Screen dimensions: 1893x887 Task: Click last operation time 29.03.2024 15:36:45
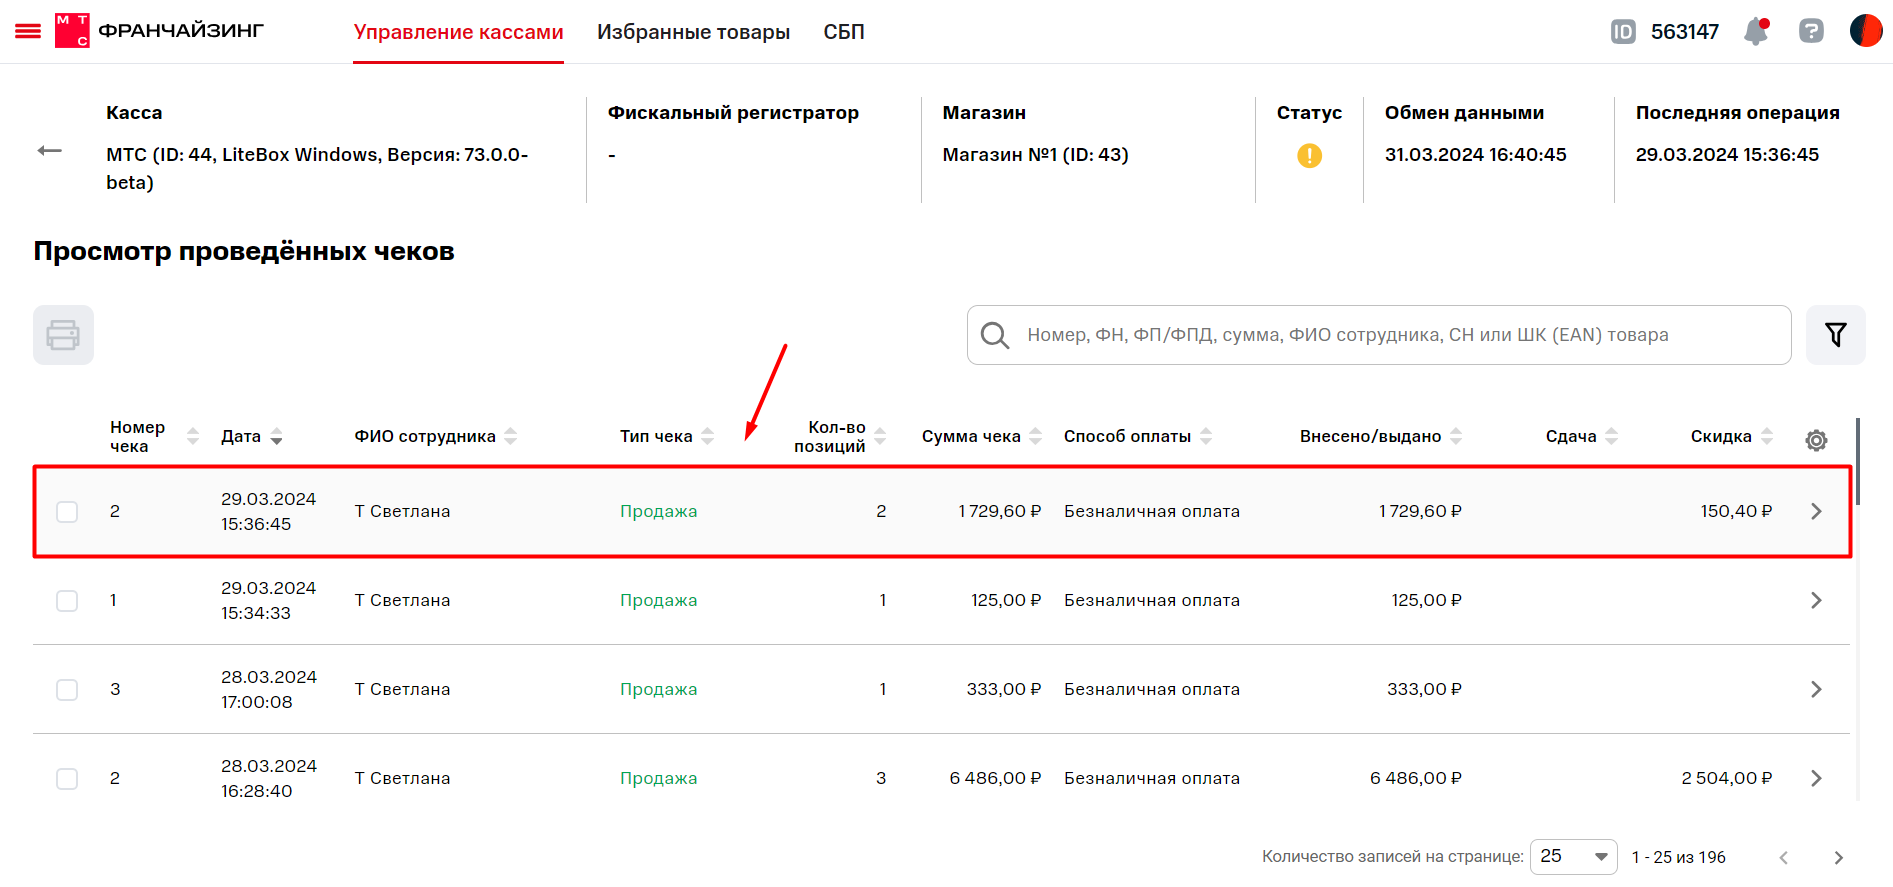pos(1727,155)
